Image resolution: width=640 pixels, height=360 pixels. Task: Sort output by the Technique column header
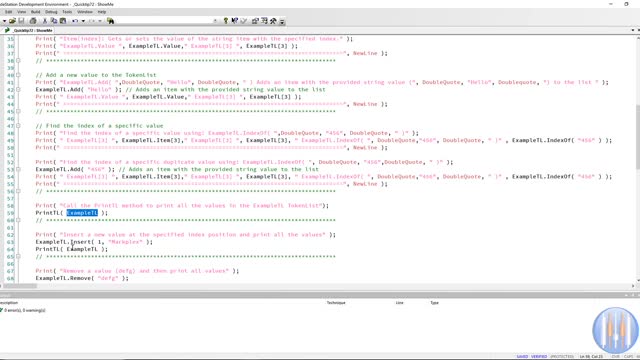pyautogui.click(x=336, y=303)
